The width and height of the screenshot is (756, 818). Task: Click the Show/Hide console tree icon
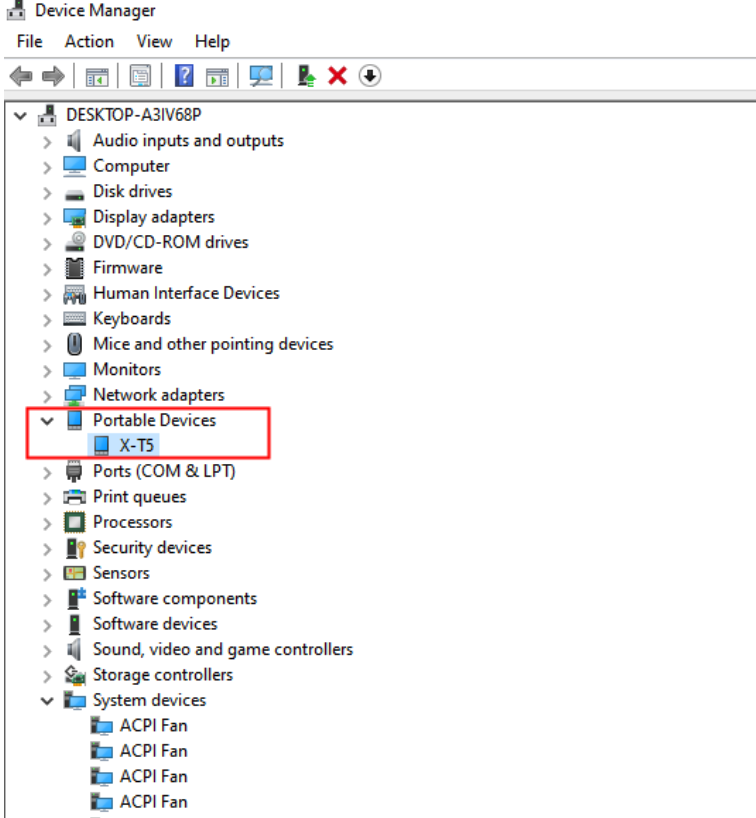[x=97, y=76]
